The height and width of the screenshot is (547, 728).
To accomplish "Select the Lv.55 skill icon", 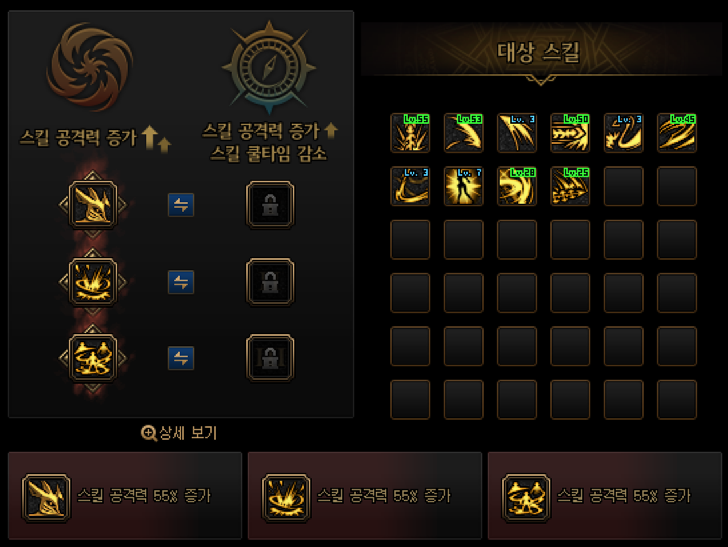I will coord(410,133).
